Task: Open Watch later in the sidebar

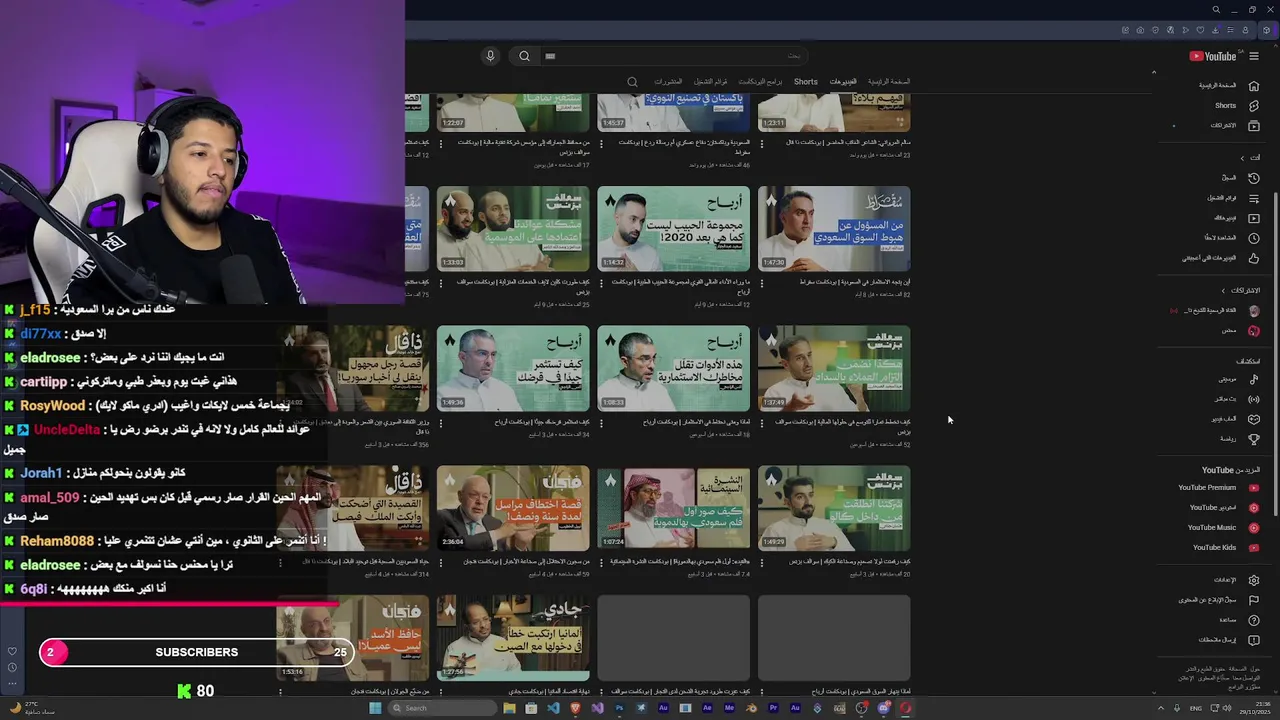Action: pos(1234,238)
